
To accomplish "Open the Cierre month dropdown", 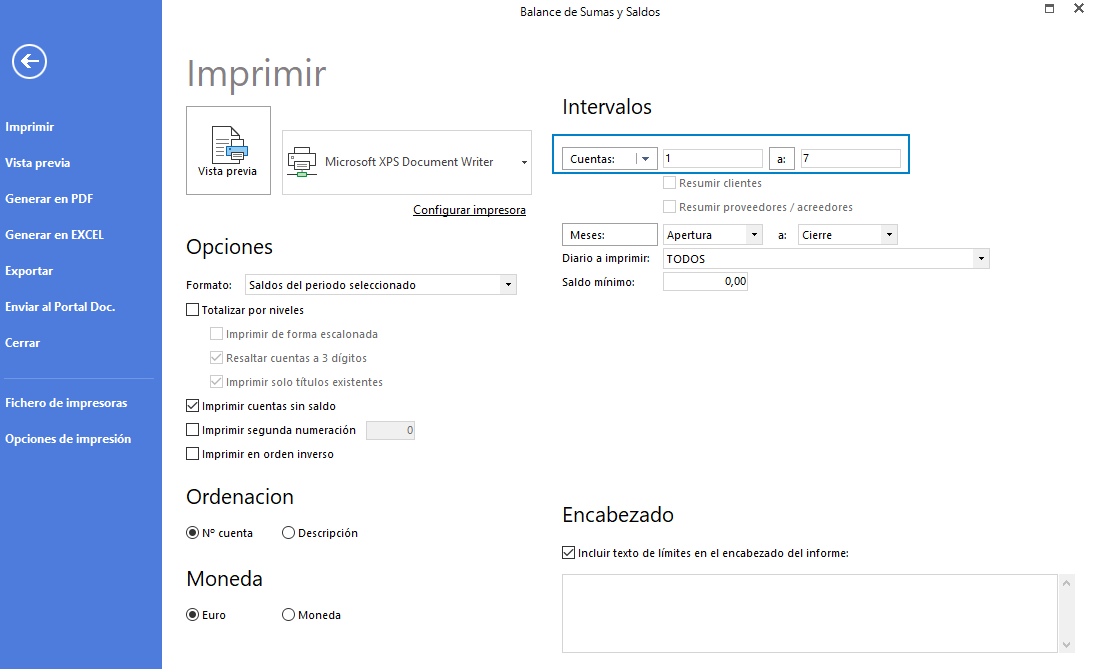I will click(889, 235).
